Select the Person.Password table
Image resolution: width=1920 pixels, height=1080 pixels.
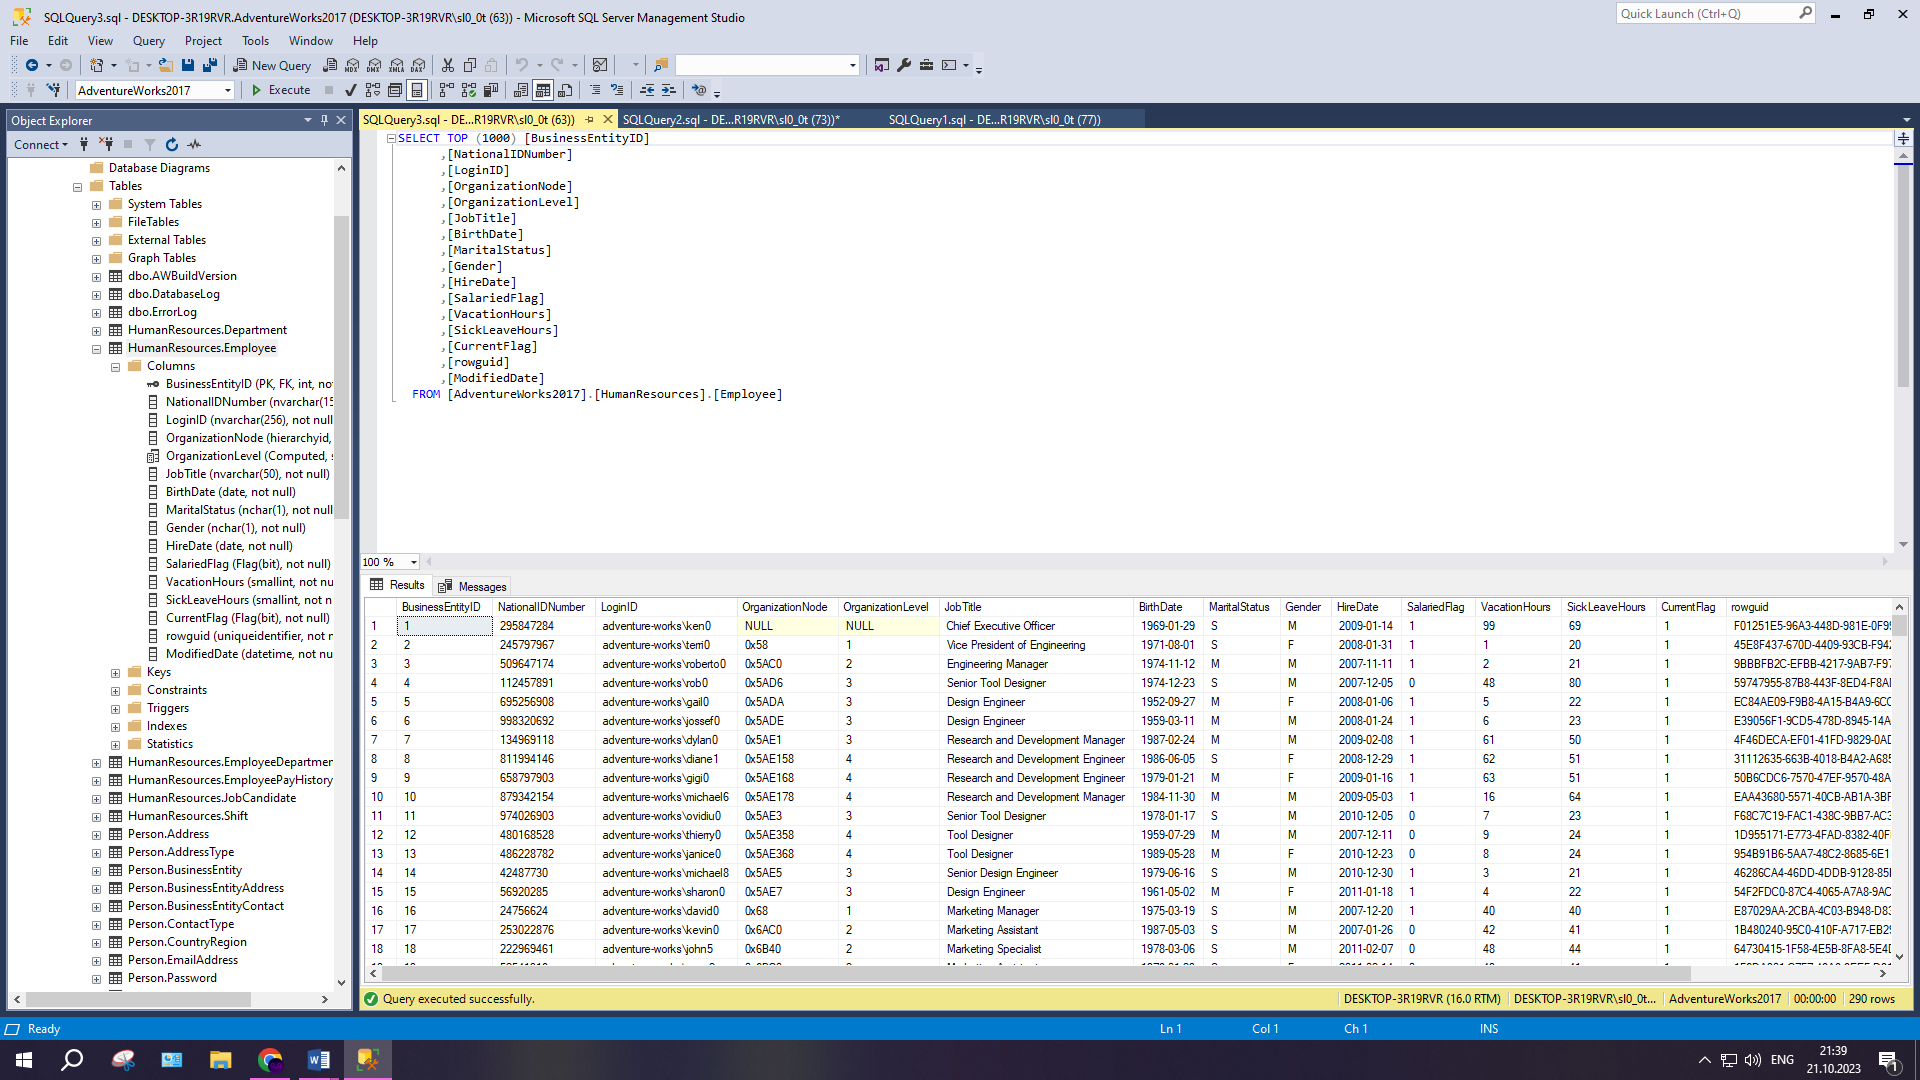click(x=172, y=978)
